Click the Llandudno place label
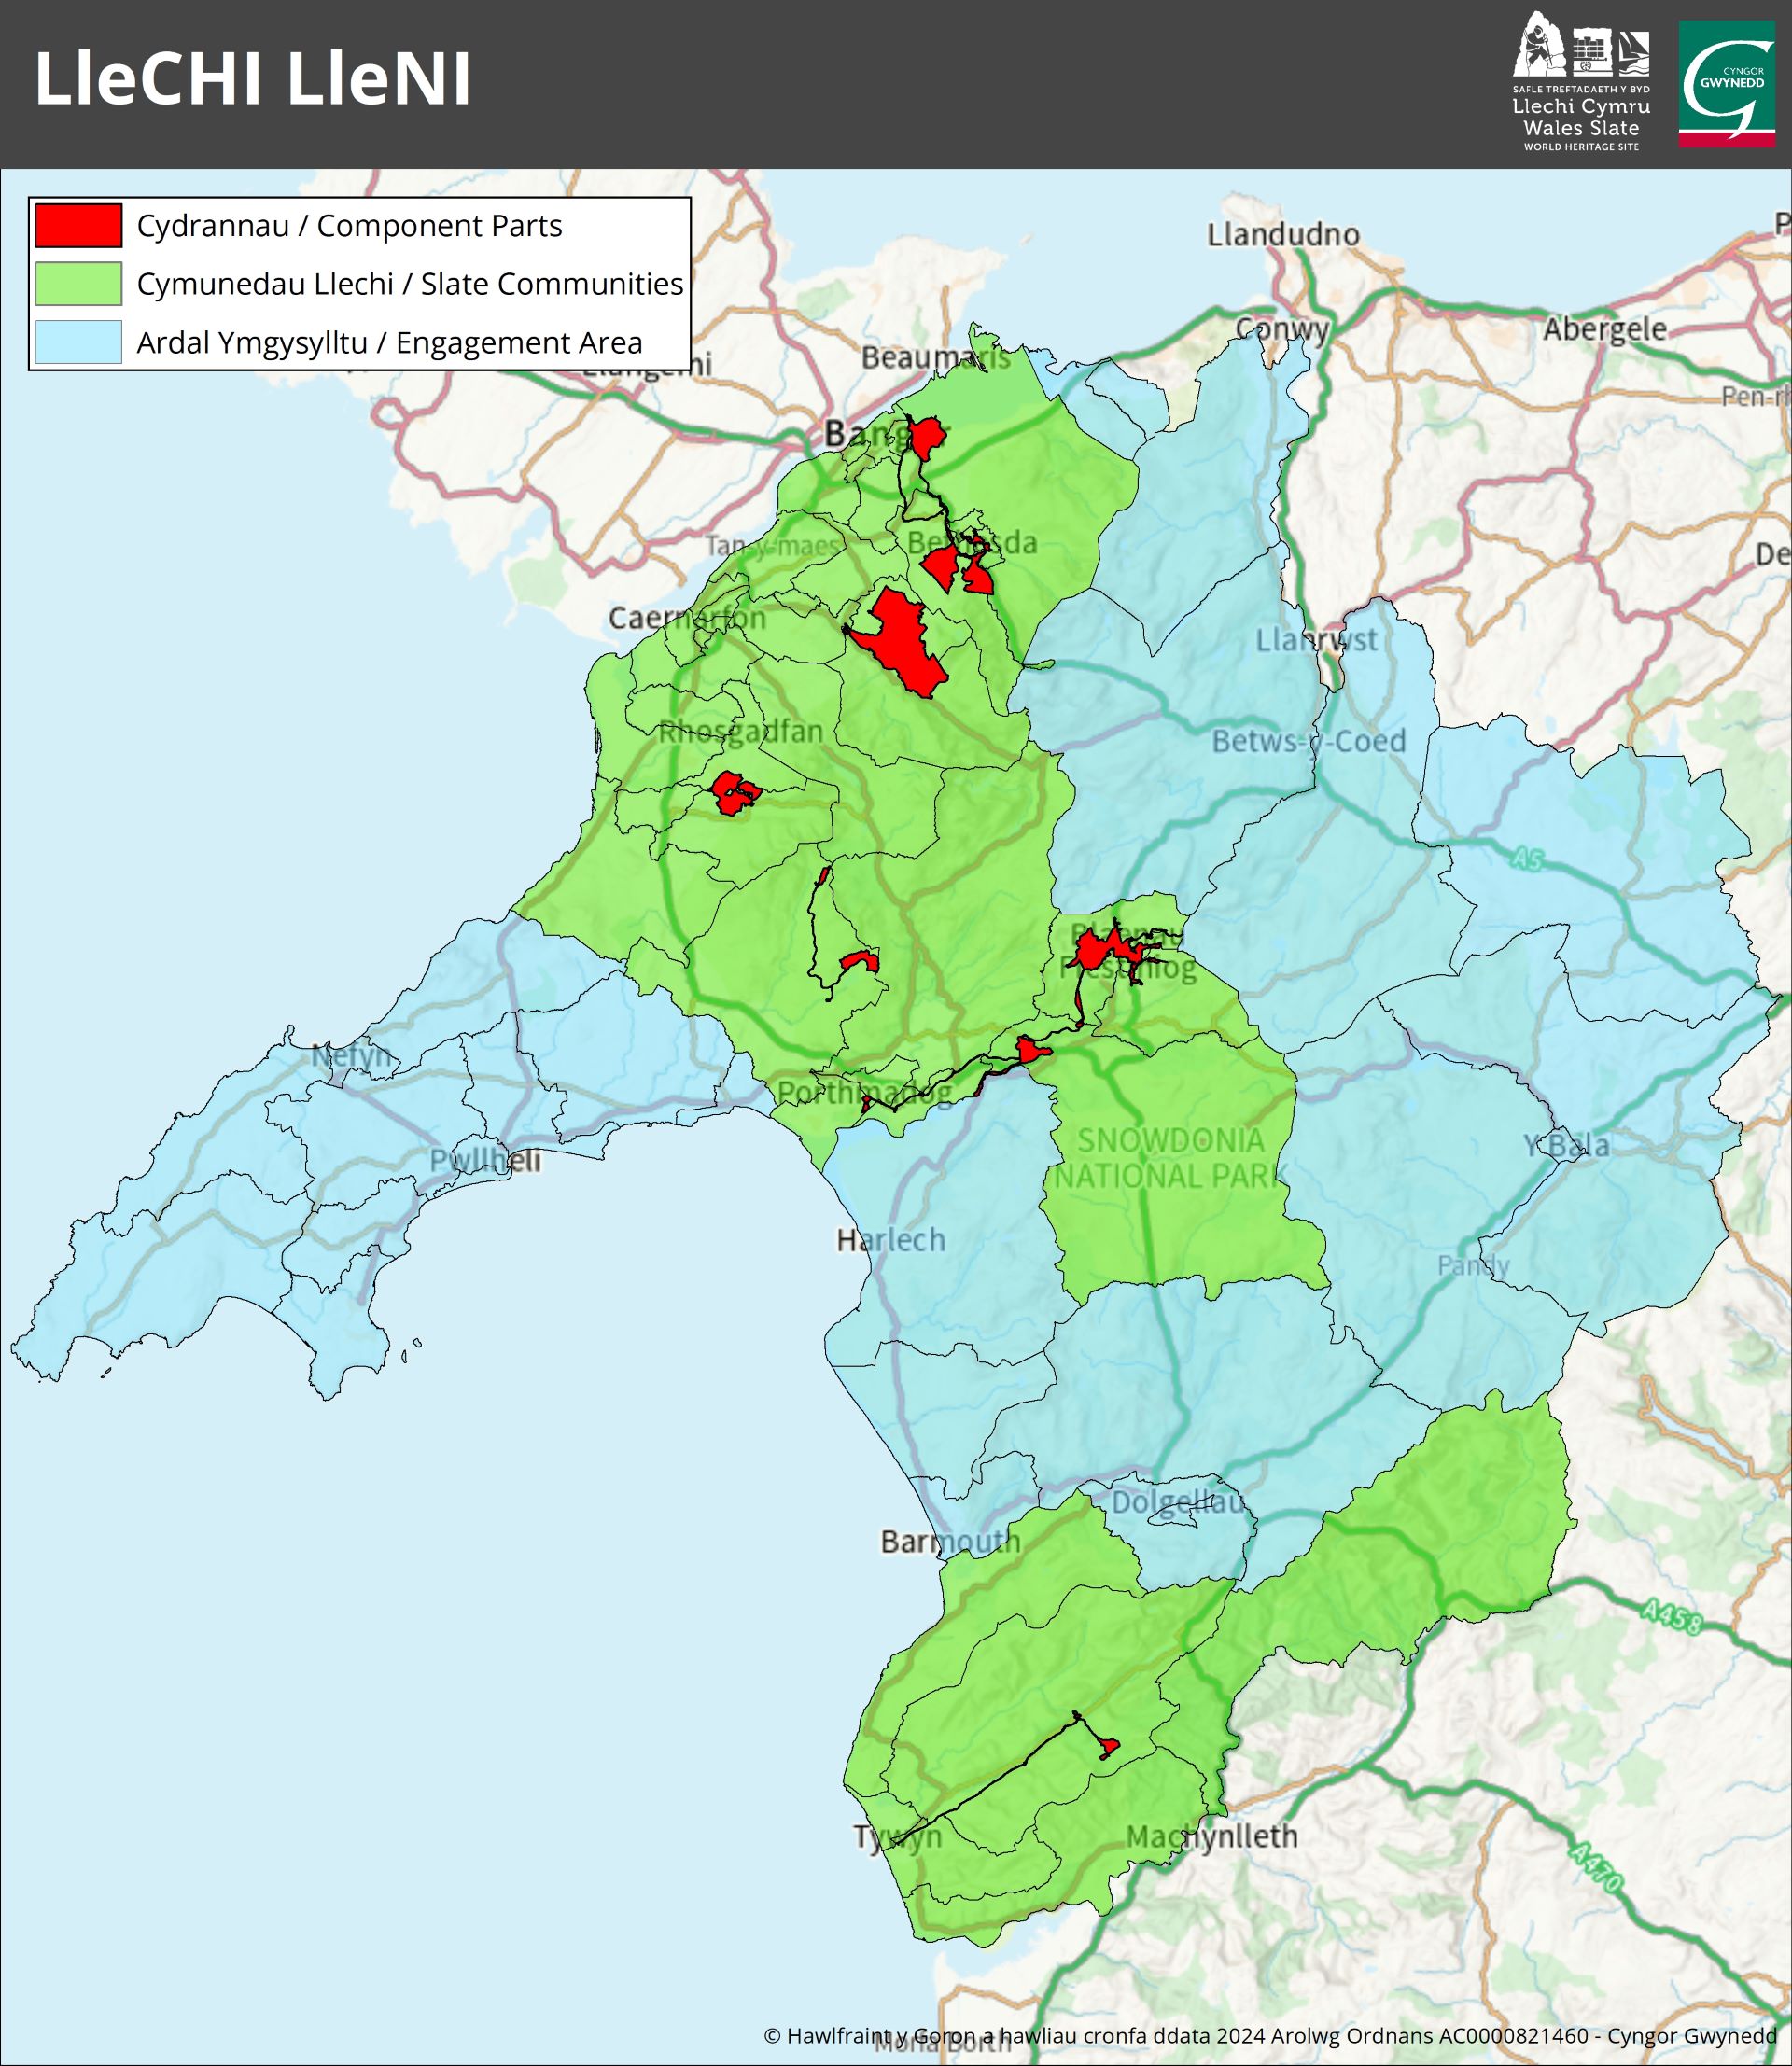 point(1285,231)
